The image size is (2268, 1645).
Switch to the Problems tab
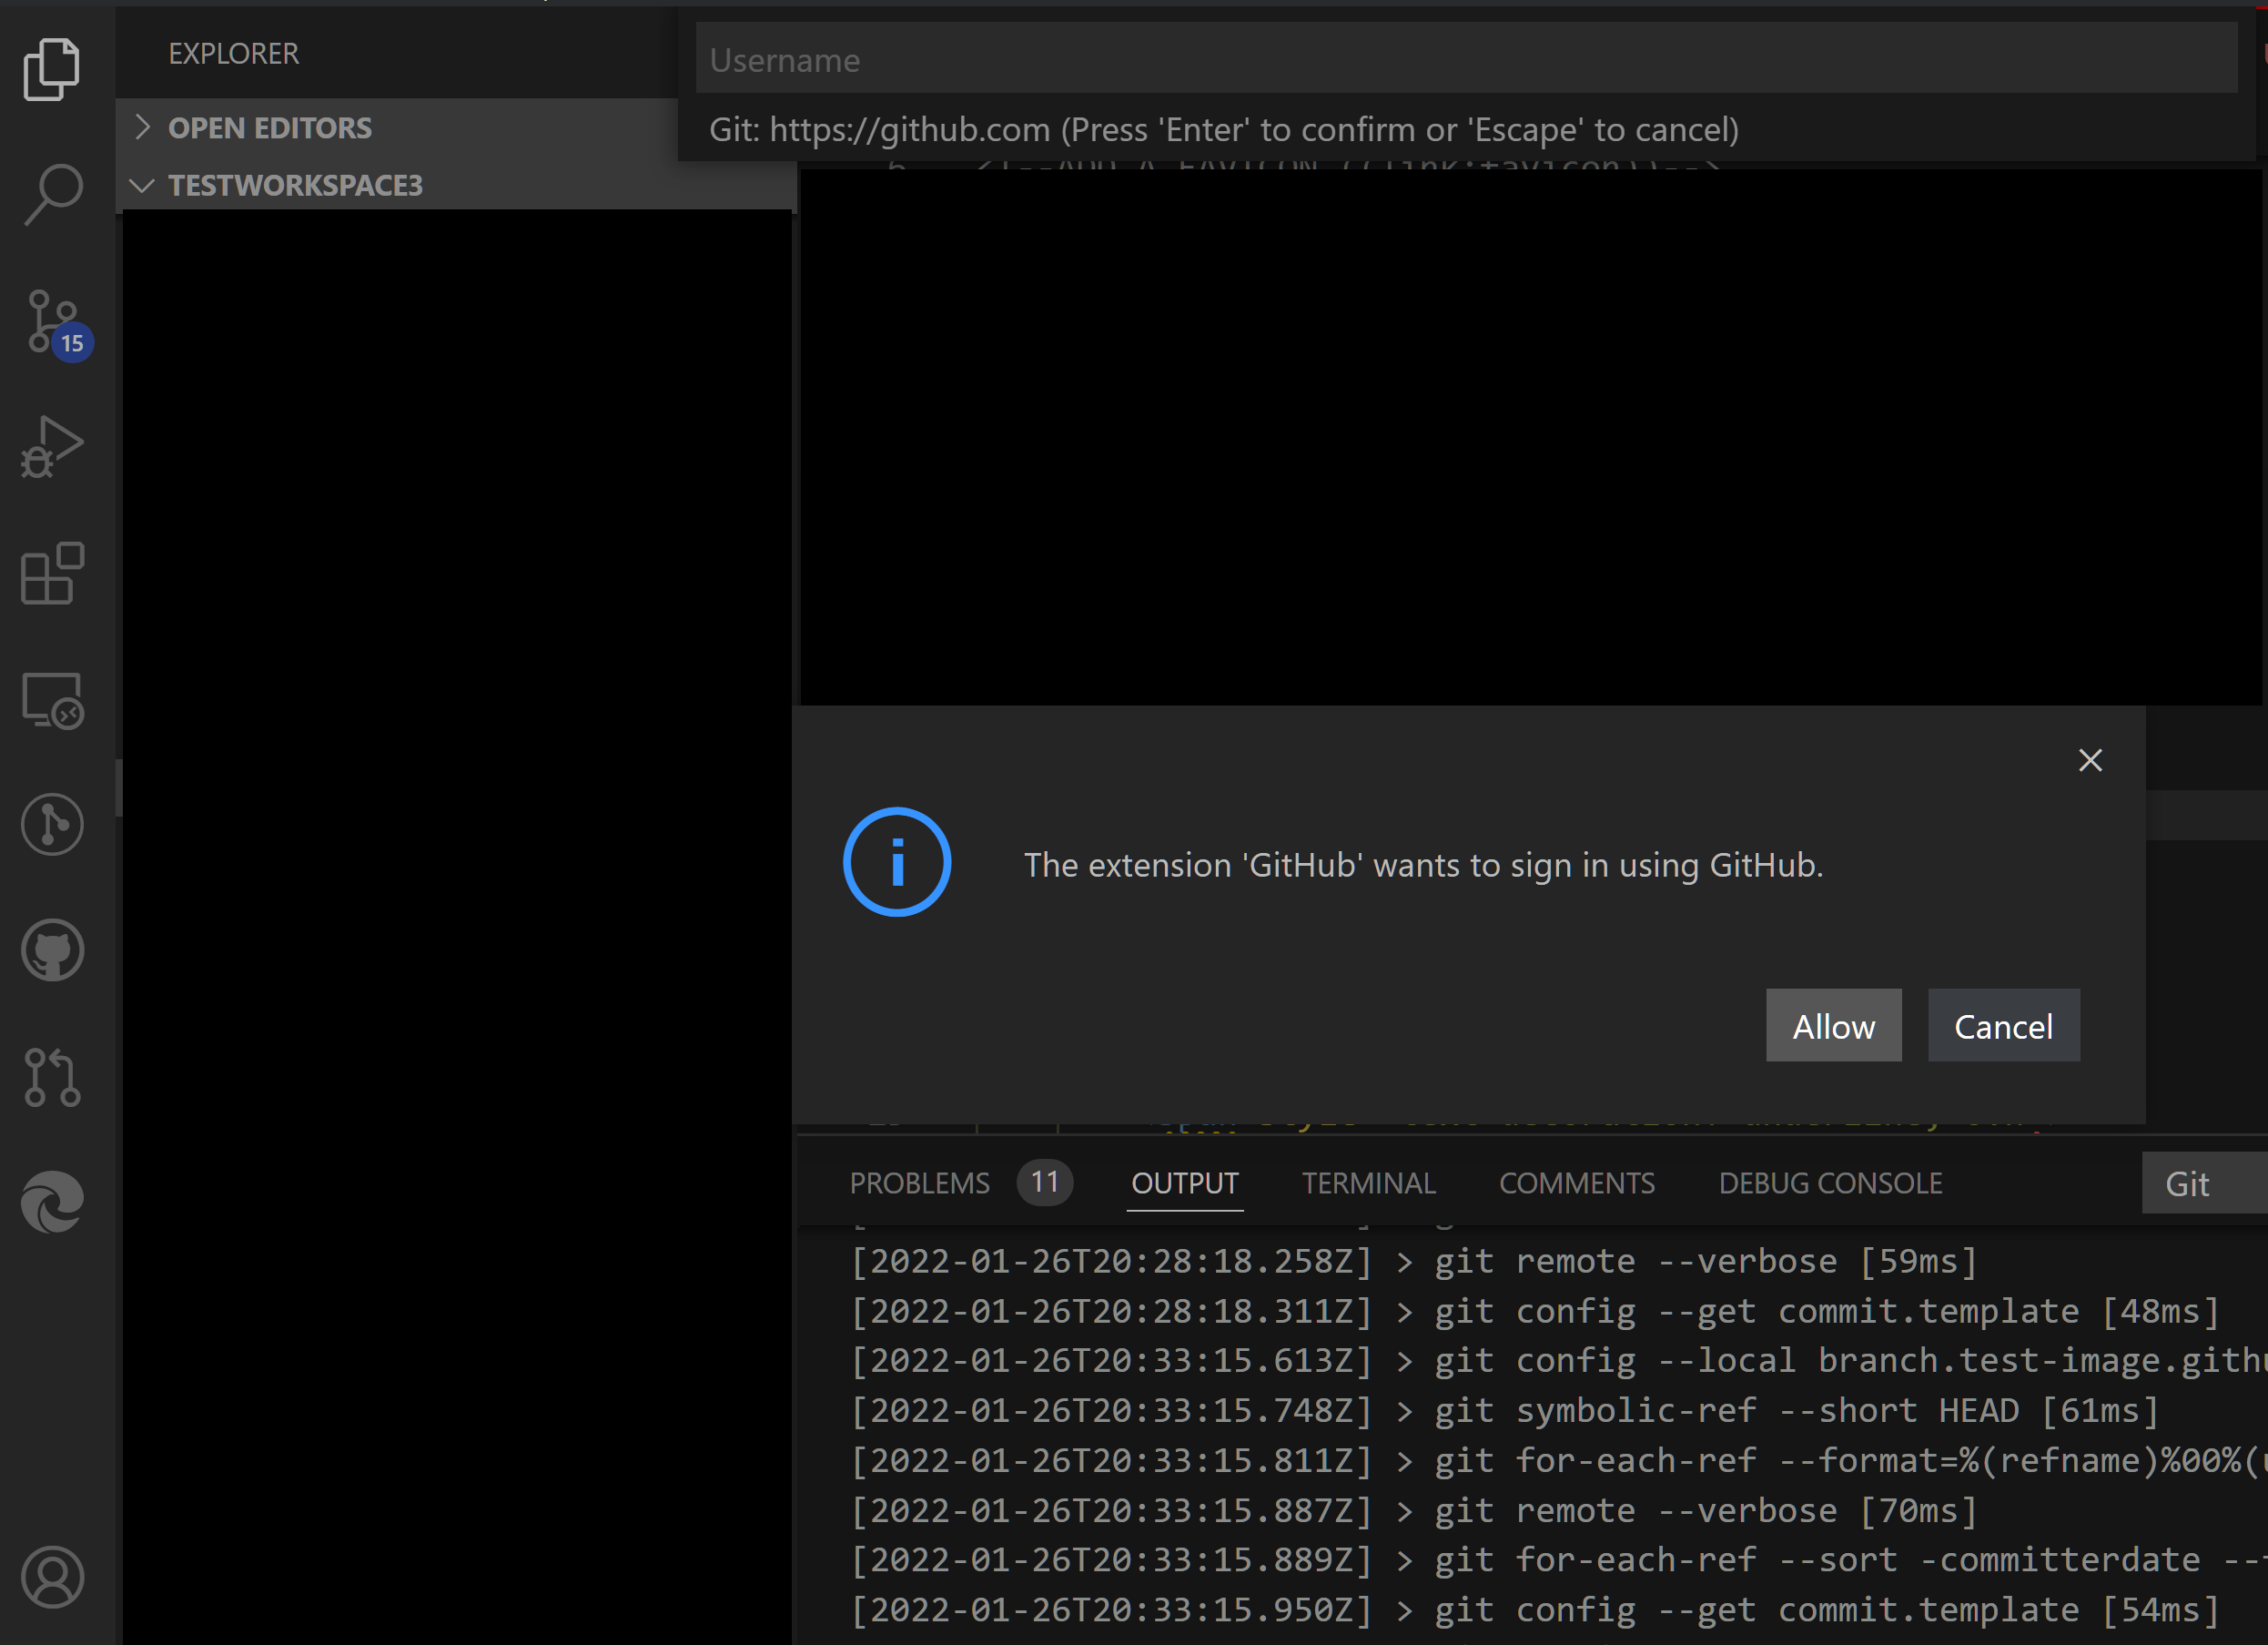919,1183
